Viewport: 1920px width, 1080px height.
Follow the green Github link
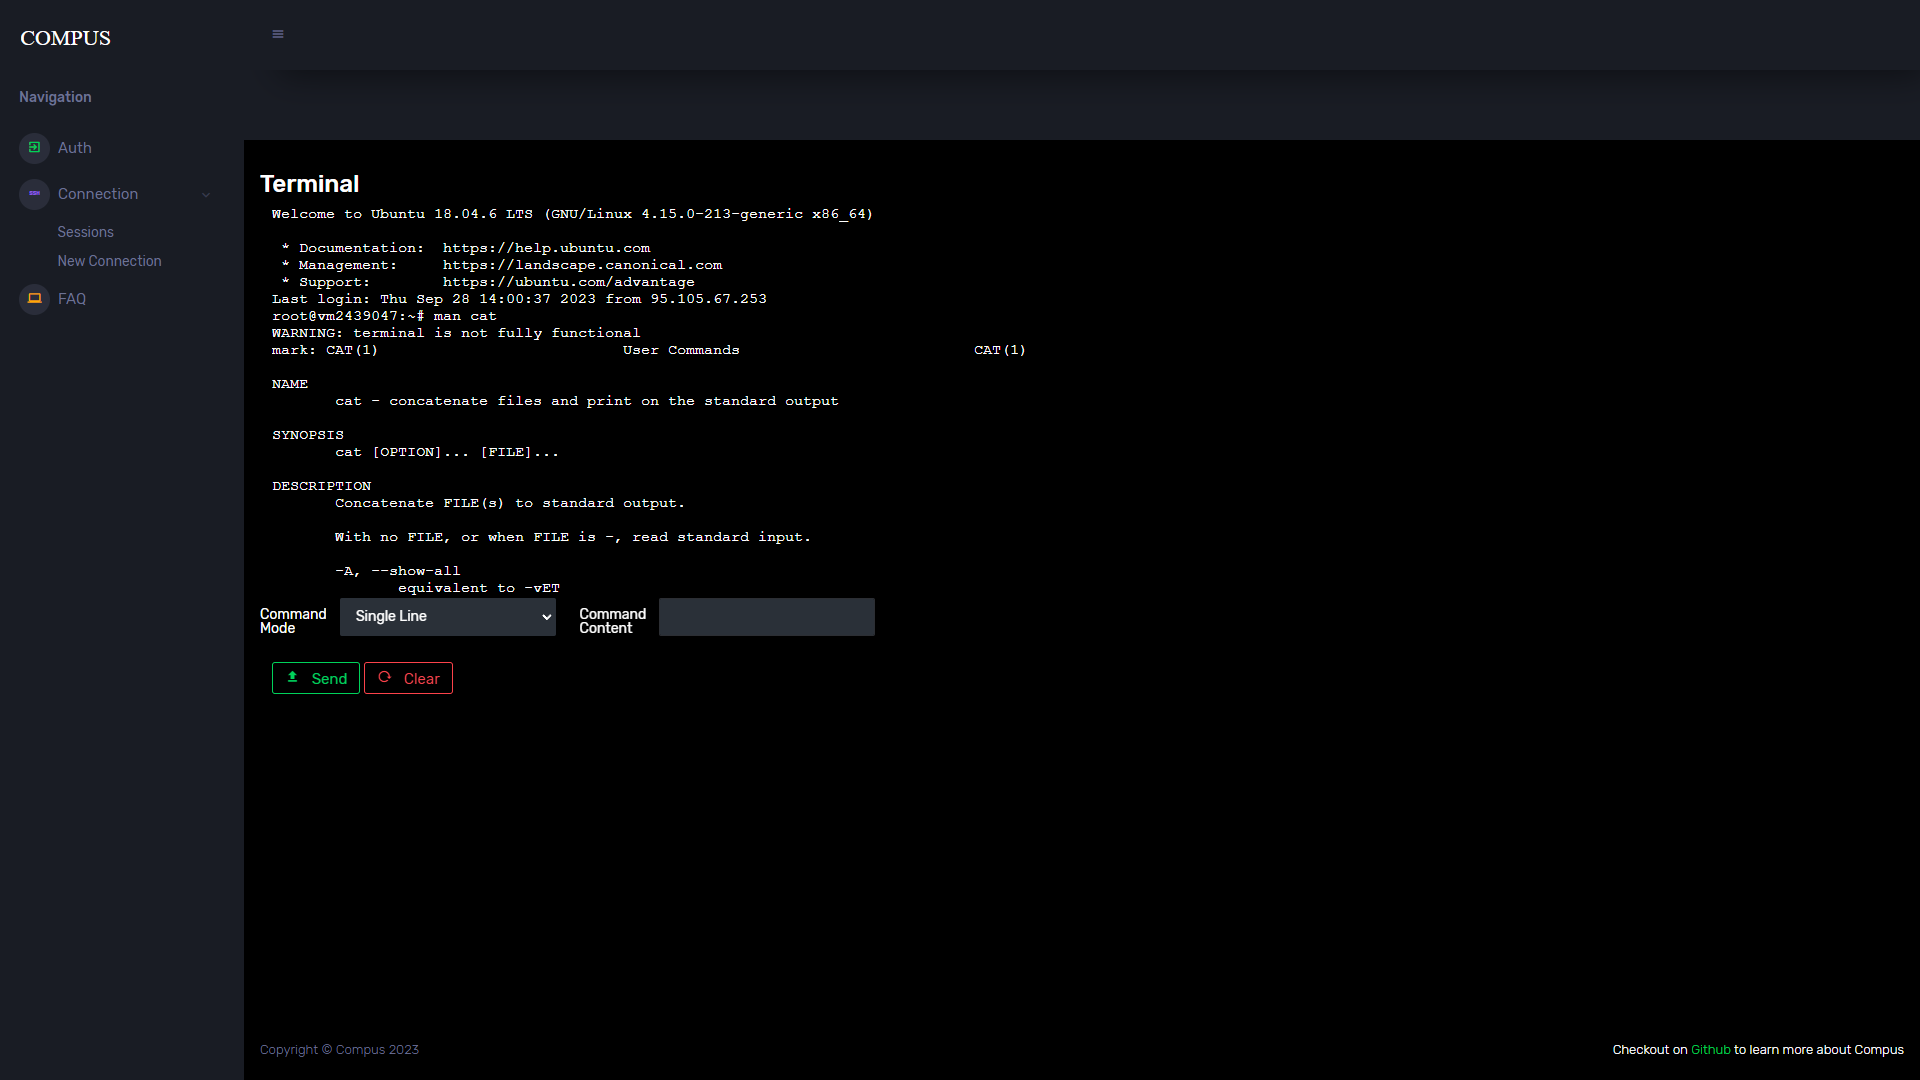point(1710,1050)
